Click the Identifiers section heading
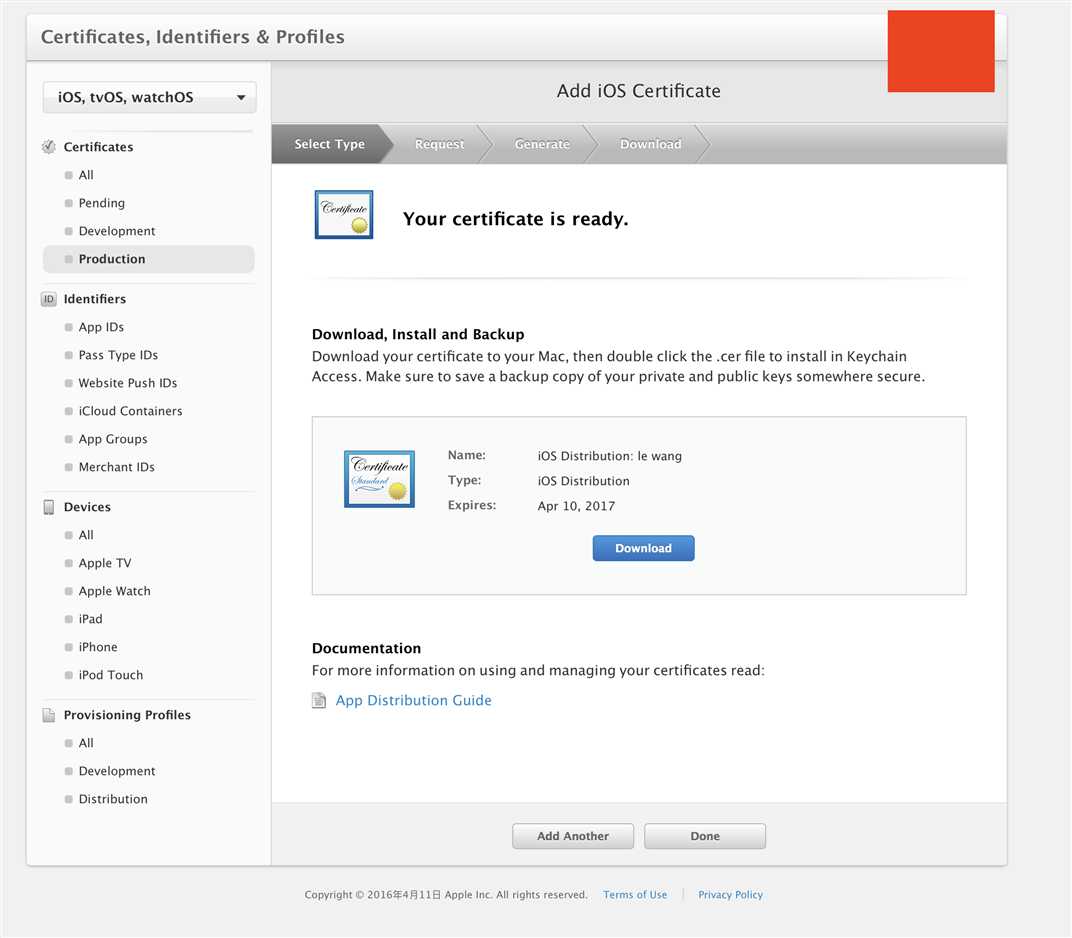The width and height of the screenshot is (1072, 938). tap(95, 299)
